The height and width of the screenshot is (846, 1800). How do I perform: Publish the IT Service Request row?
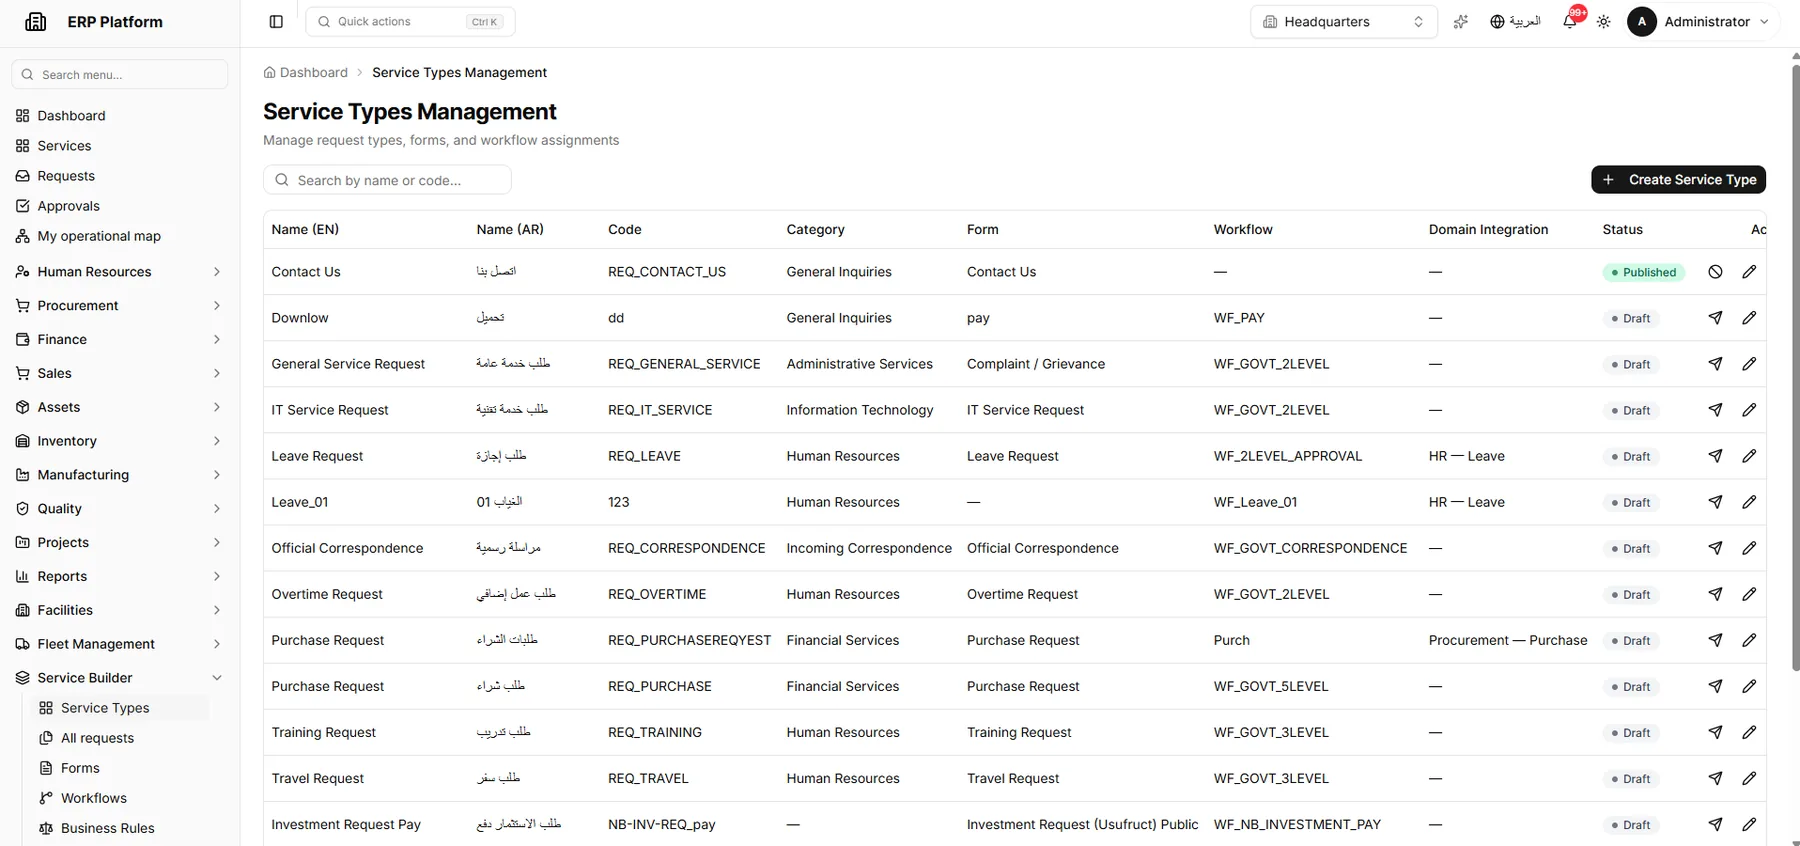[x=1715, y=410]
